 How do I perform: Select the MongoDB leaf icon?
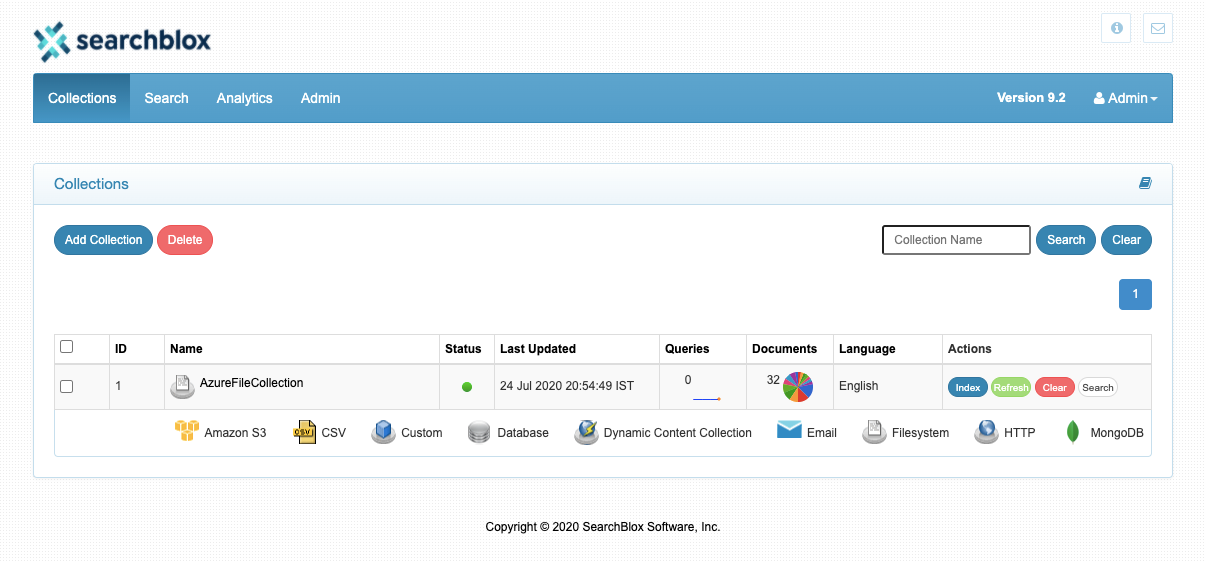point(1073,432)
